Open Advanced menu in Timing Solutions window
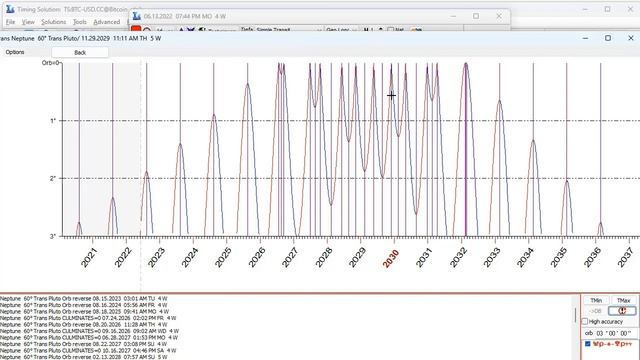The width and height of the screenshot is (640, 360). [x=107, y=22]
